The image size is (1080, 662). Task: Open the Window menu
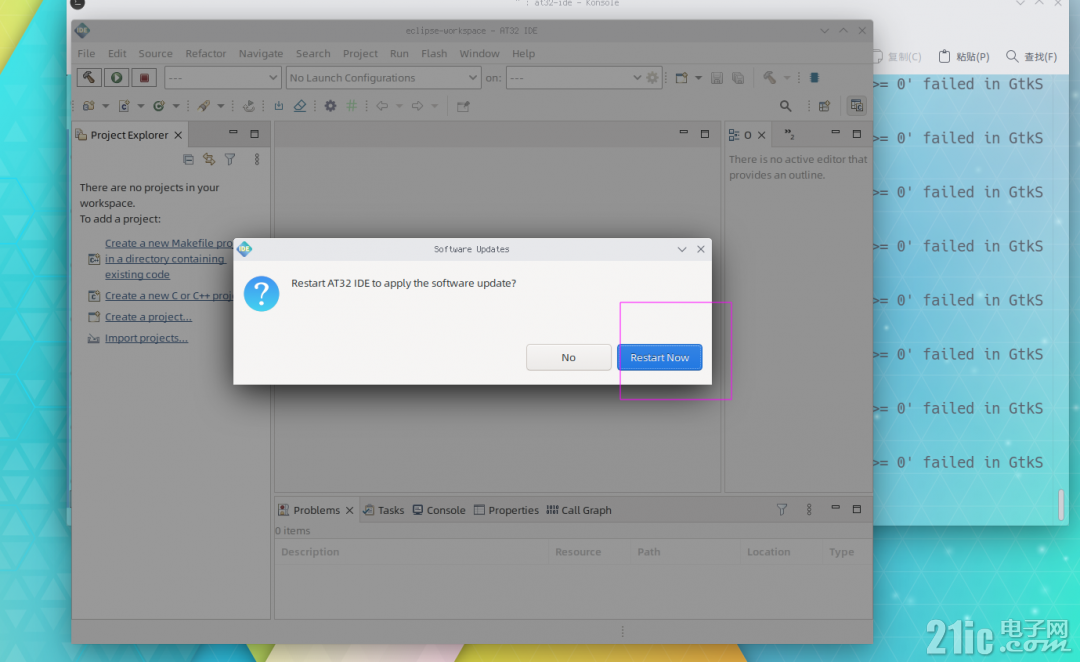click(479, 53)
